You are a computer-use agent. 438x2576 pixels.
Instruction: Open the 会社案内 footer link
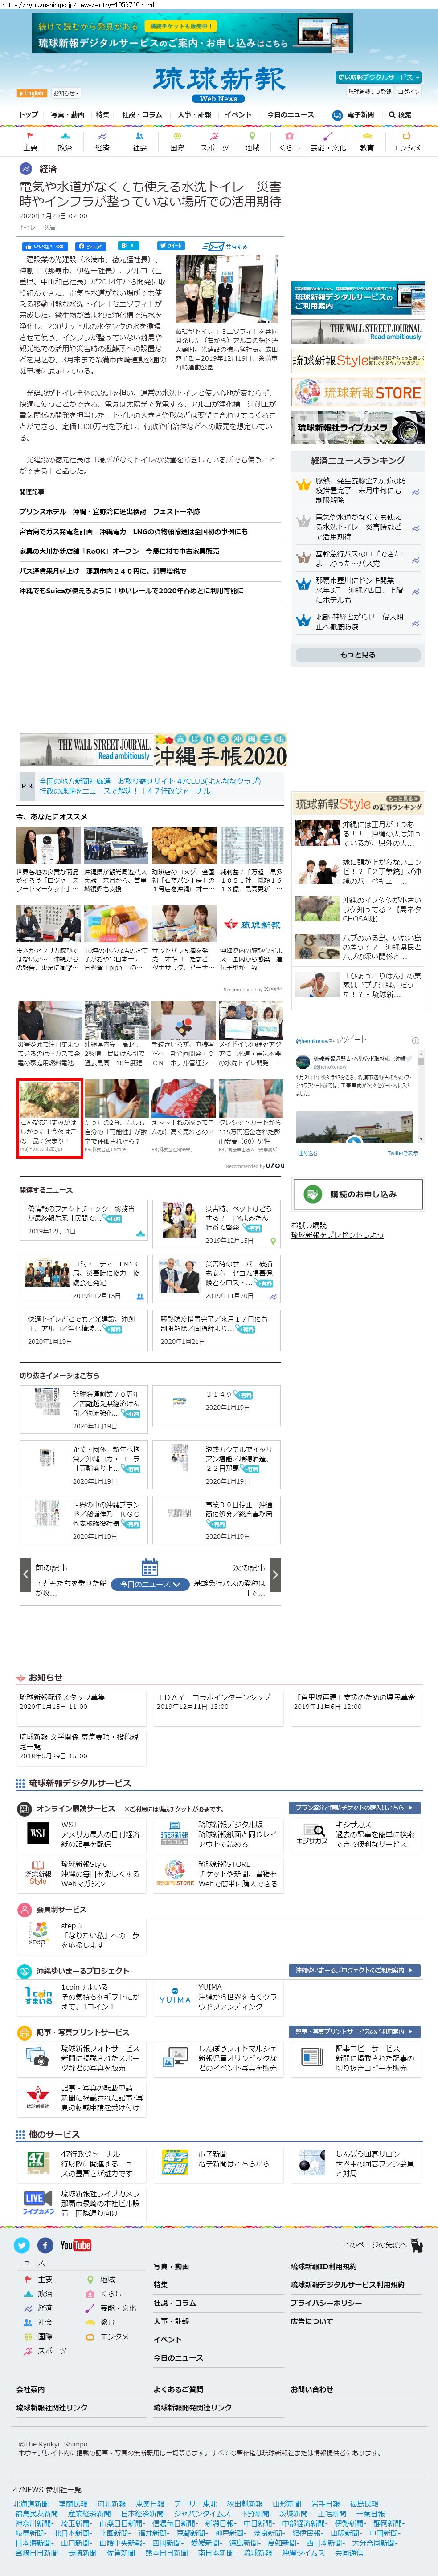pos(30,2388)
